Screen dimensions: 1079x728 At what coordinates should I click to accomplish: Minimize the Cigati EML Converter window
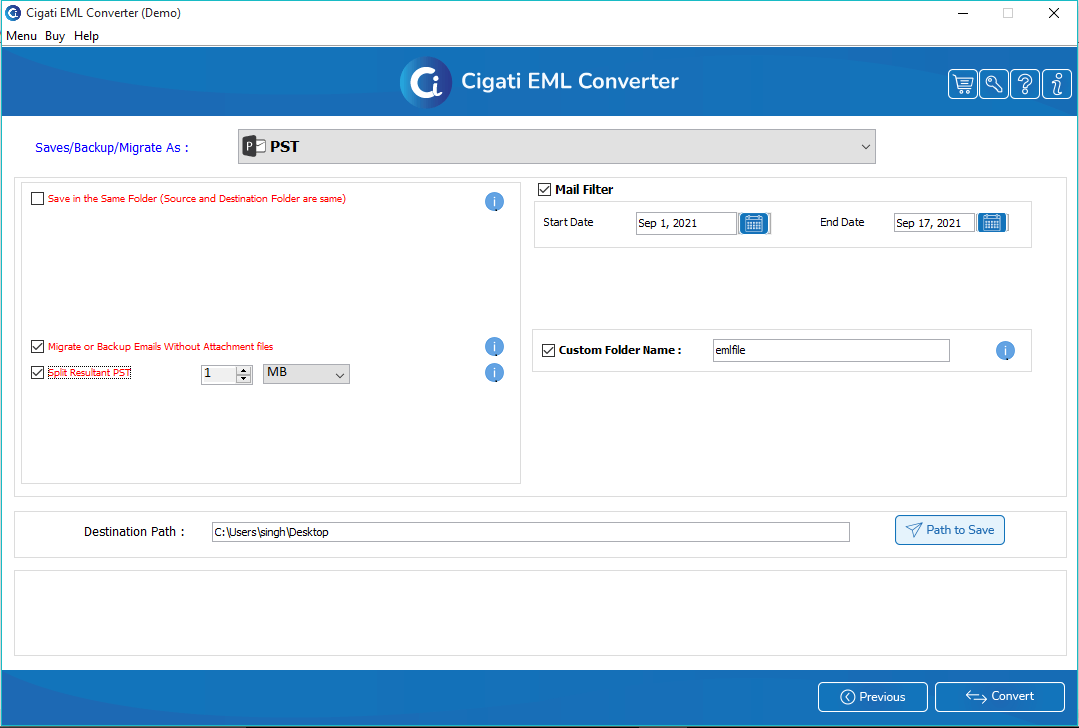click(x=963, y=13)
